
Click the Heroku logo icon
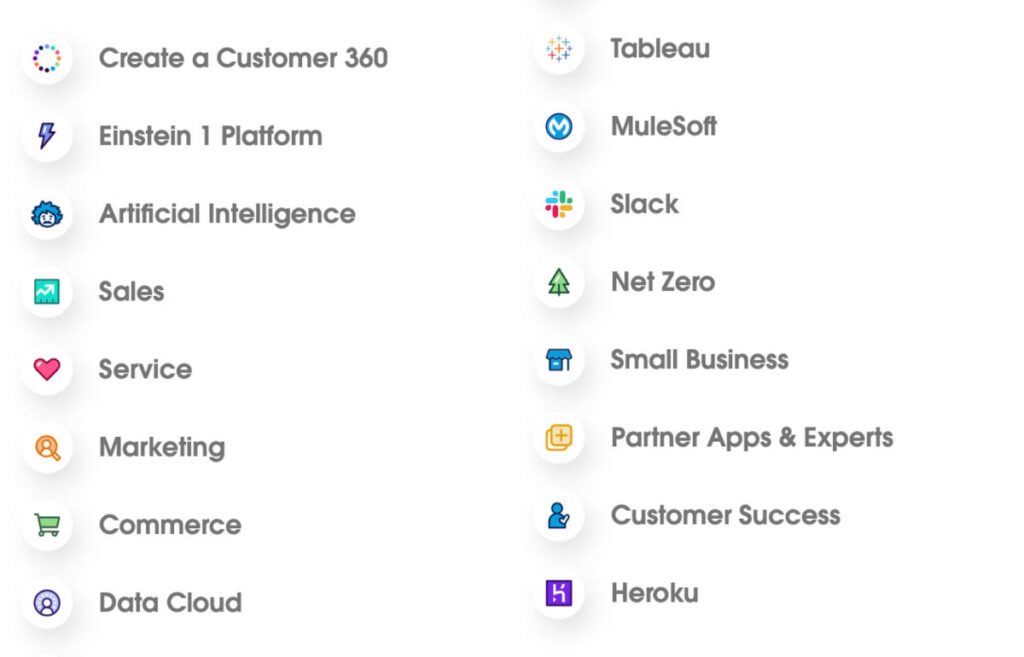[x=558, y=593]
